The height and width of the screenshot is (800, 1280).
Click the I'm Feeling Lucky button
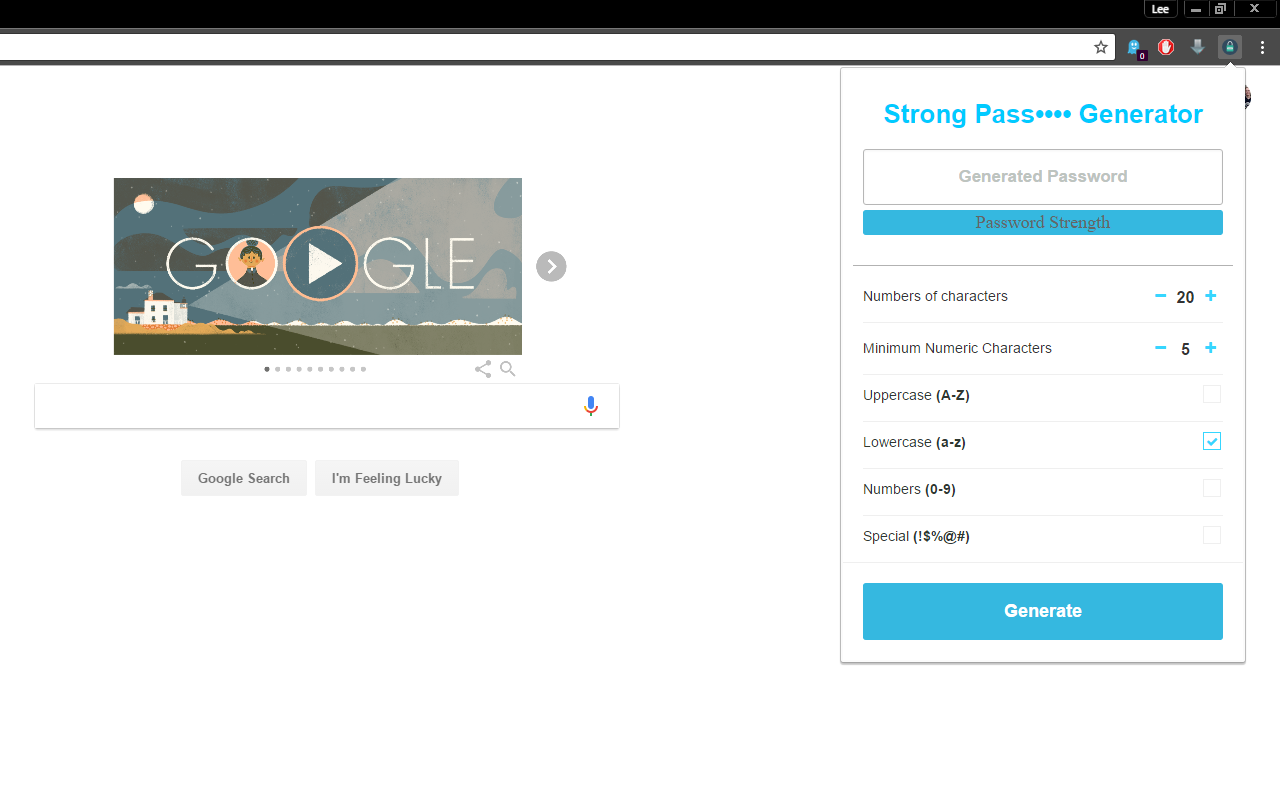pos(387,478)
